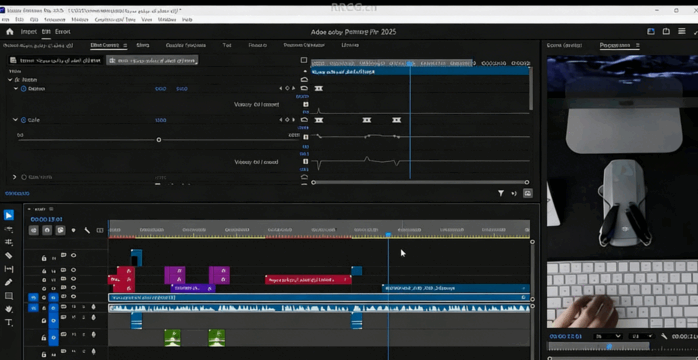This screenshot has height=360, width=698.
Task: Reset the Motion effect parameters
Action: (304, 79)
